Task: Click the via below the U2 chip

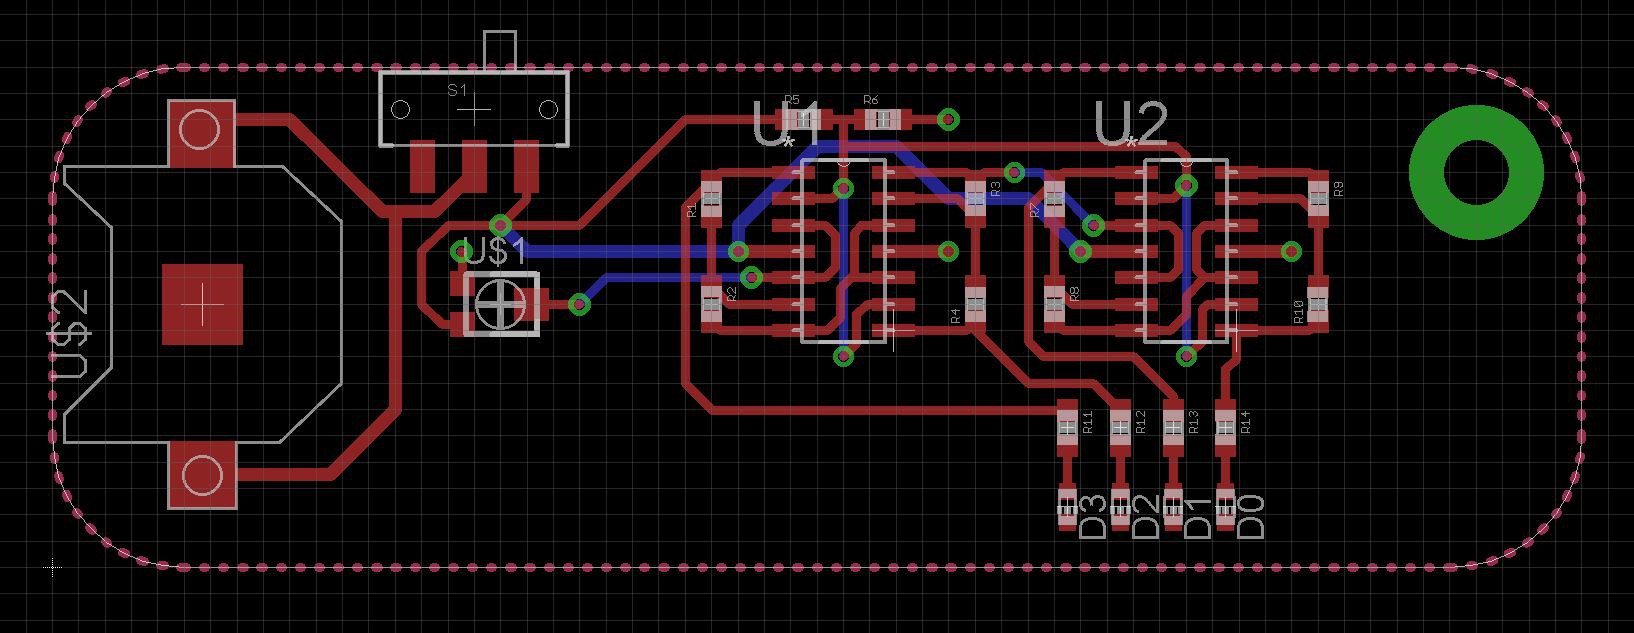Action: [x=1187, y=355]
